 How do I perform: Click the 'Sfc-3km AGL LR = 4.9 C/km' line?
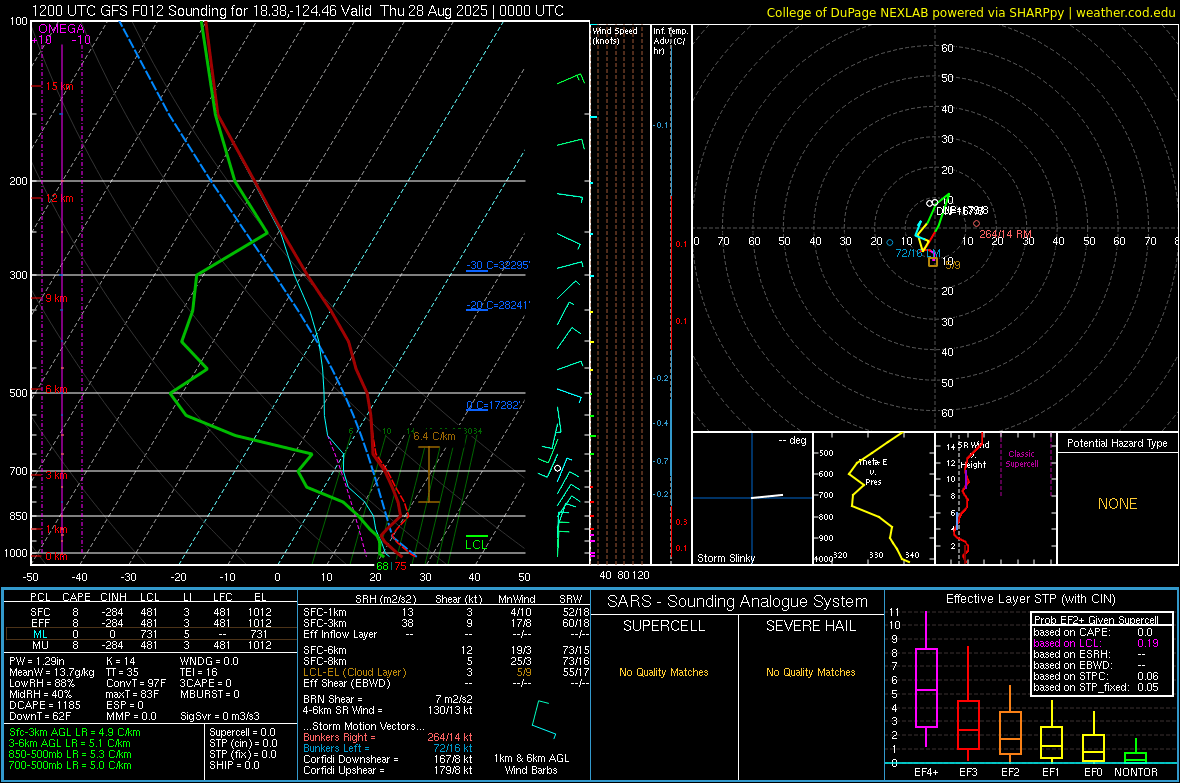point(75,733)
